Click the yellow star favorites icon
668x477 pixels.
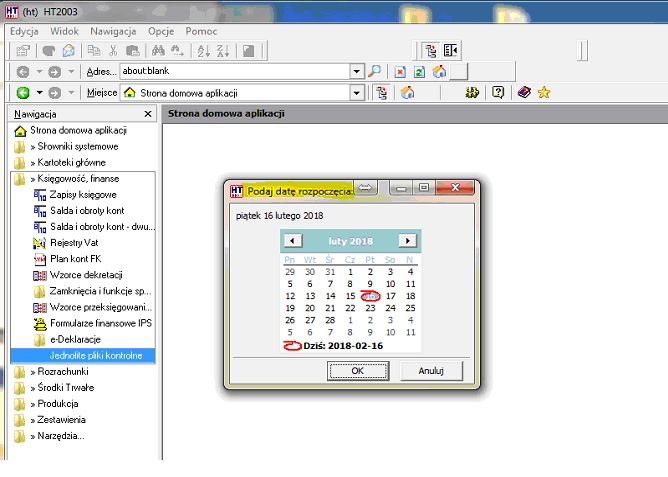click(544, 92)
